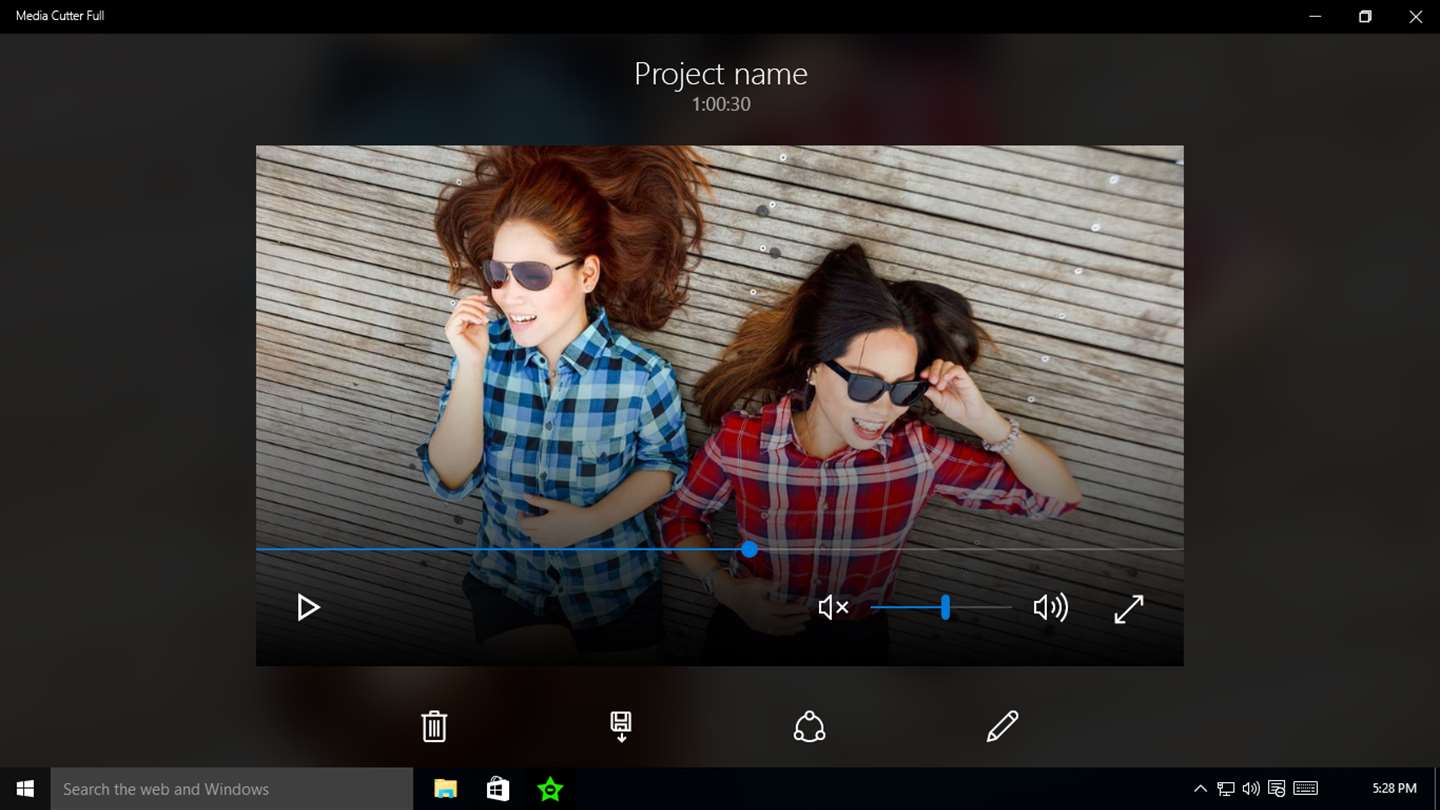
Task: Select the green star app in the taskbar
Action: [x=550, y=789]
